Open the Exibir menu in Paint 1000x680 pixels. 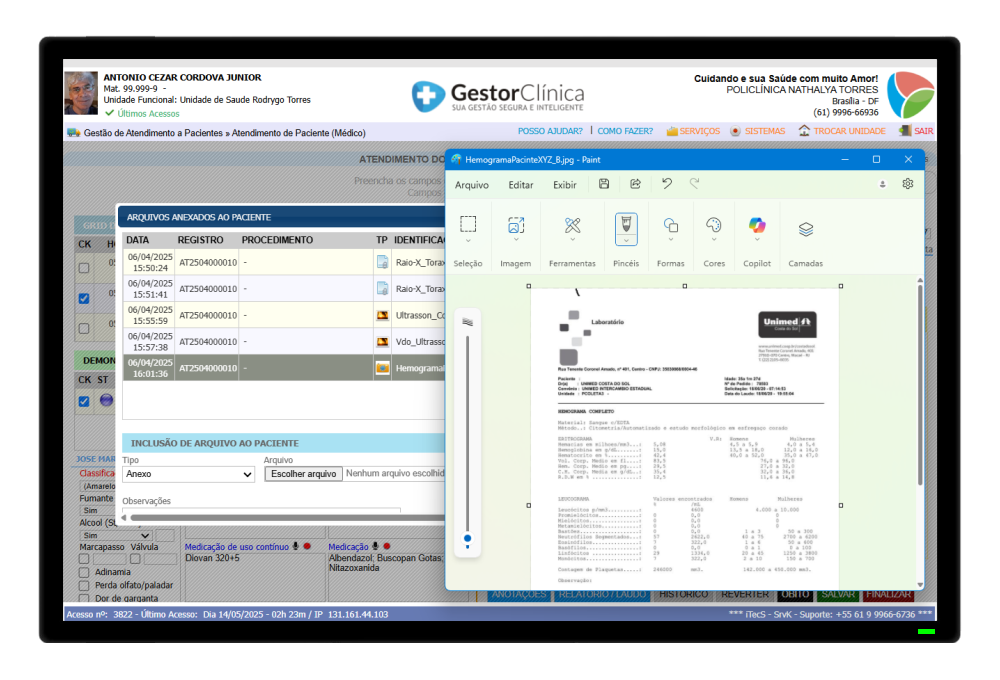point(564,185)
